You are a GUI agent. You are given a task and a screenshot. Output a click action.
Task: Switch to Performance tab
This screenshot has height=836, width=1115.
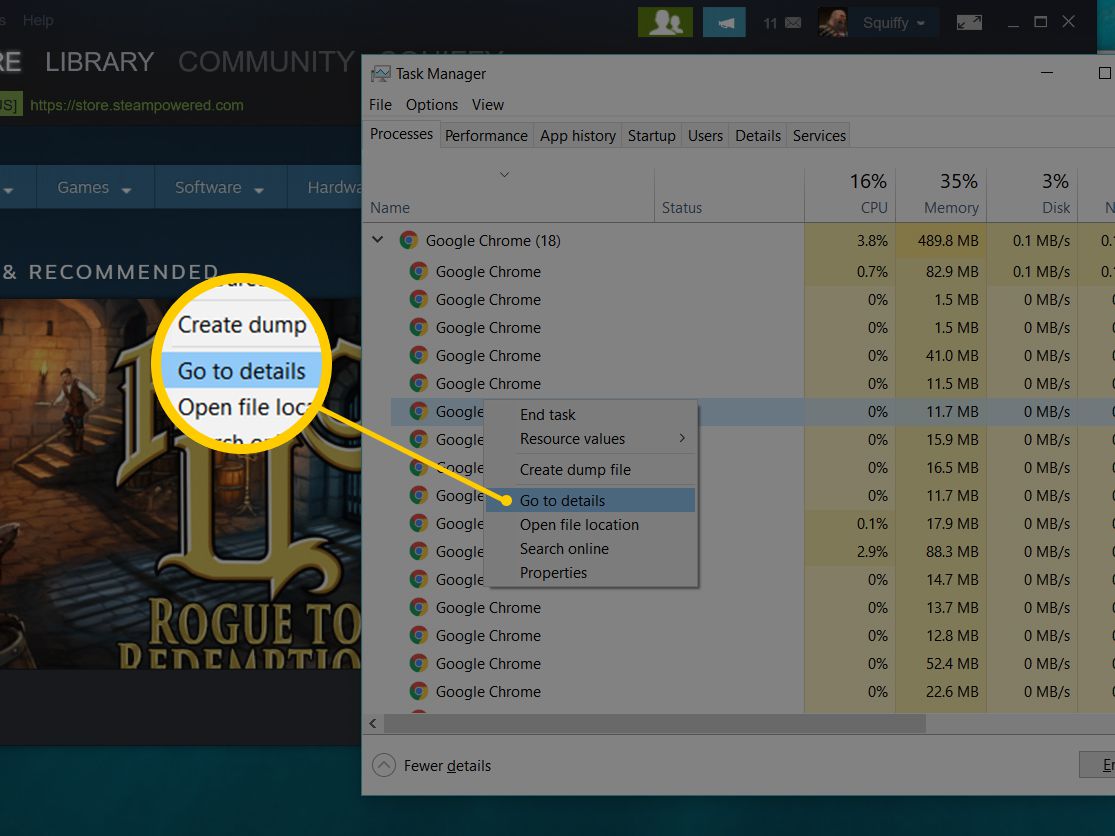pyautogui.click(x=486, y=136)
